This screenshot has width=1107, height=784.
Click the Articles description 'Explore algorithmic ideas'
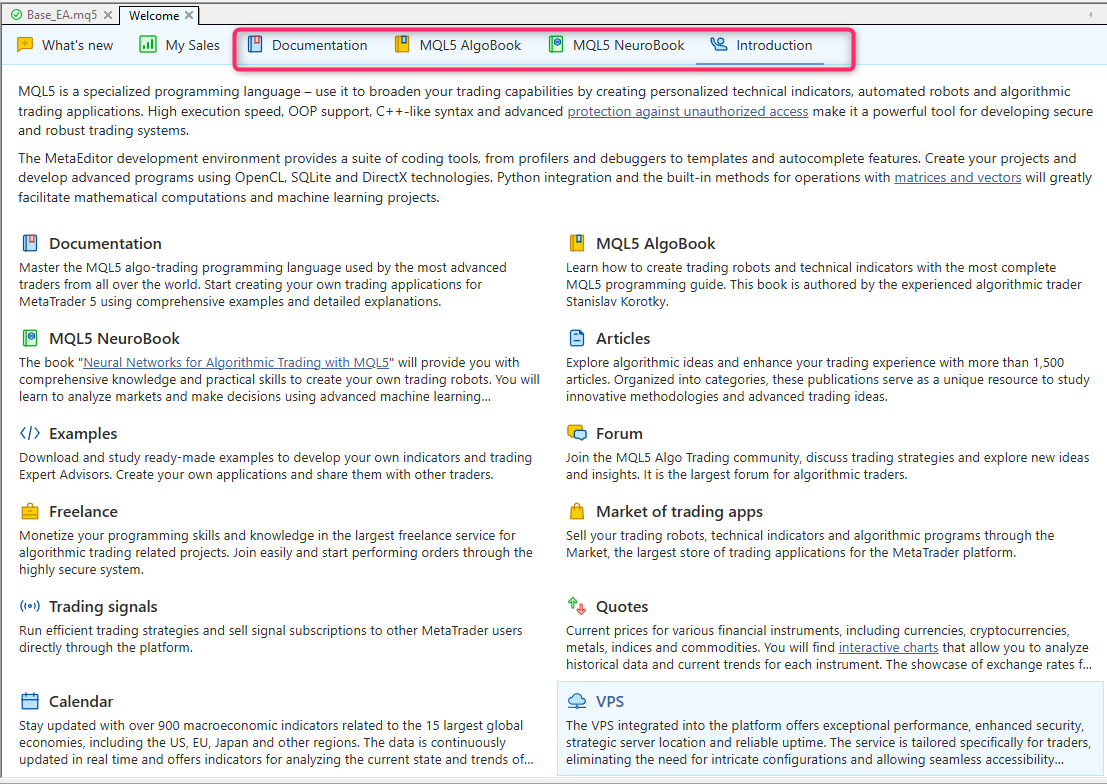coord(827,379)
